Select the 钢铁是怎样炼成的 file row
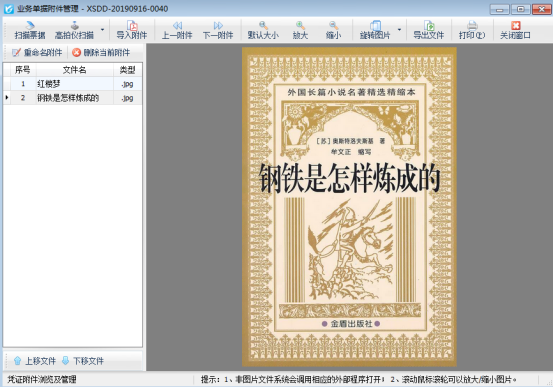Viewport: 554px width, 388px height. (x=73, y=98)
